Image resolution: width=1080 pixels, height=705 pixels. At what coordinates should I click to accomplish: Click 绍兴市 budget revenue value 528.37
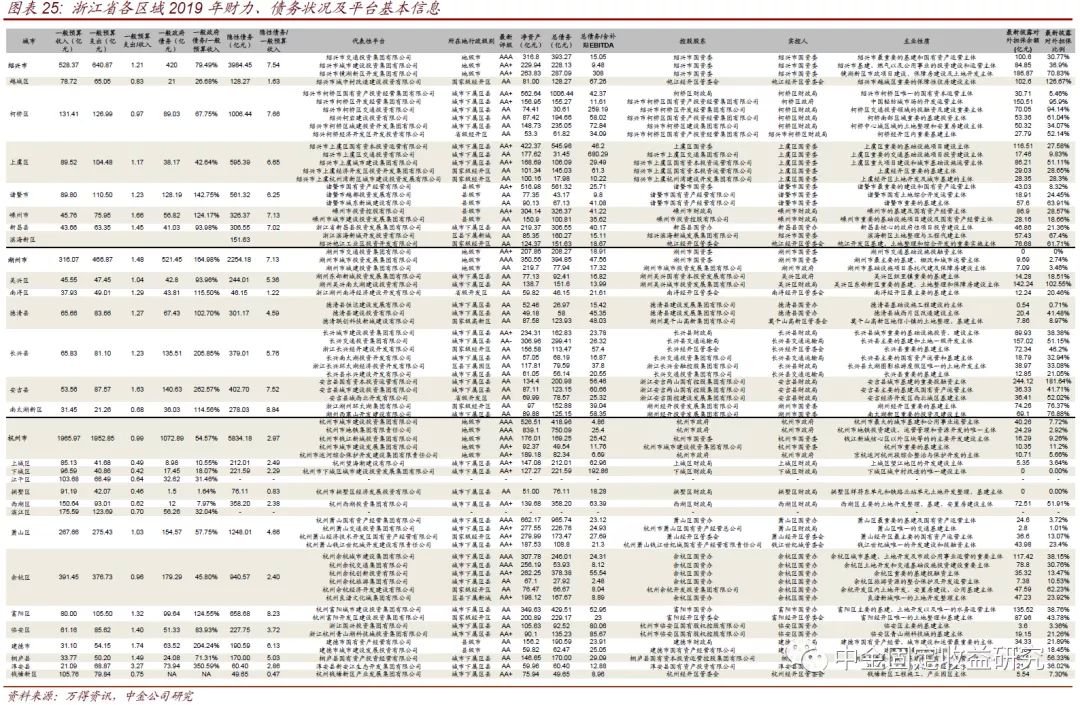click(x=69, y=65)
